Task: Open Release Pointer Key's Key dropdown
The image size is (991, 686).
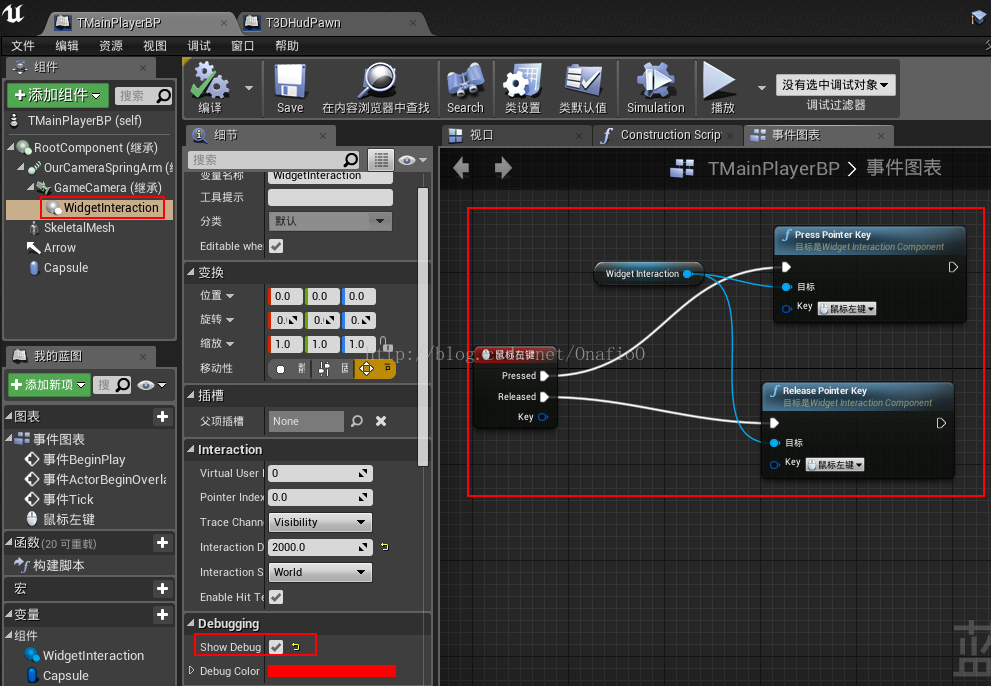Action: [835, 465]
